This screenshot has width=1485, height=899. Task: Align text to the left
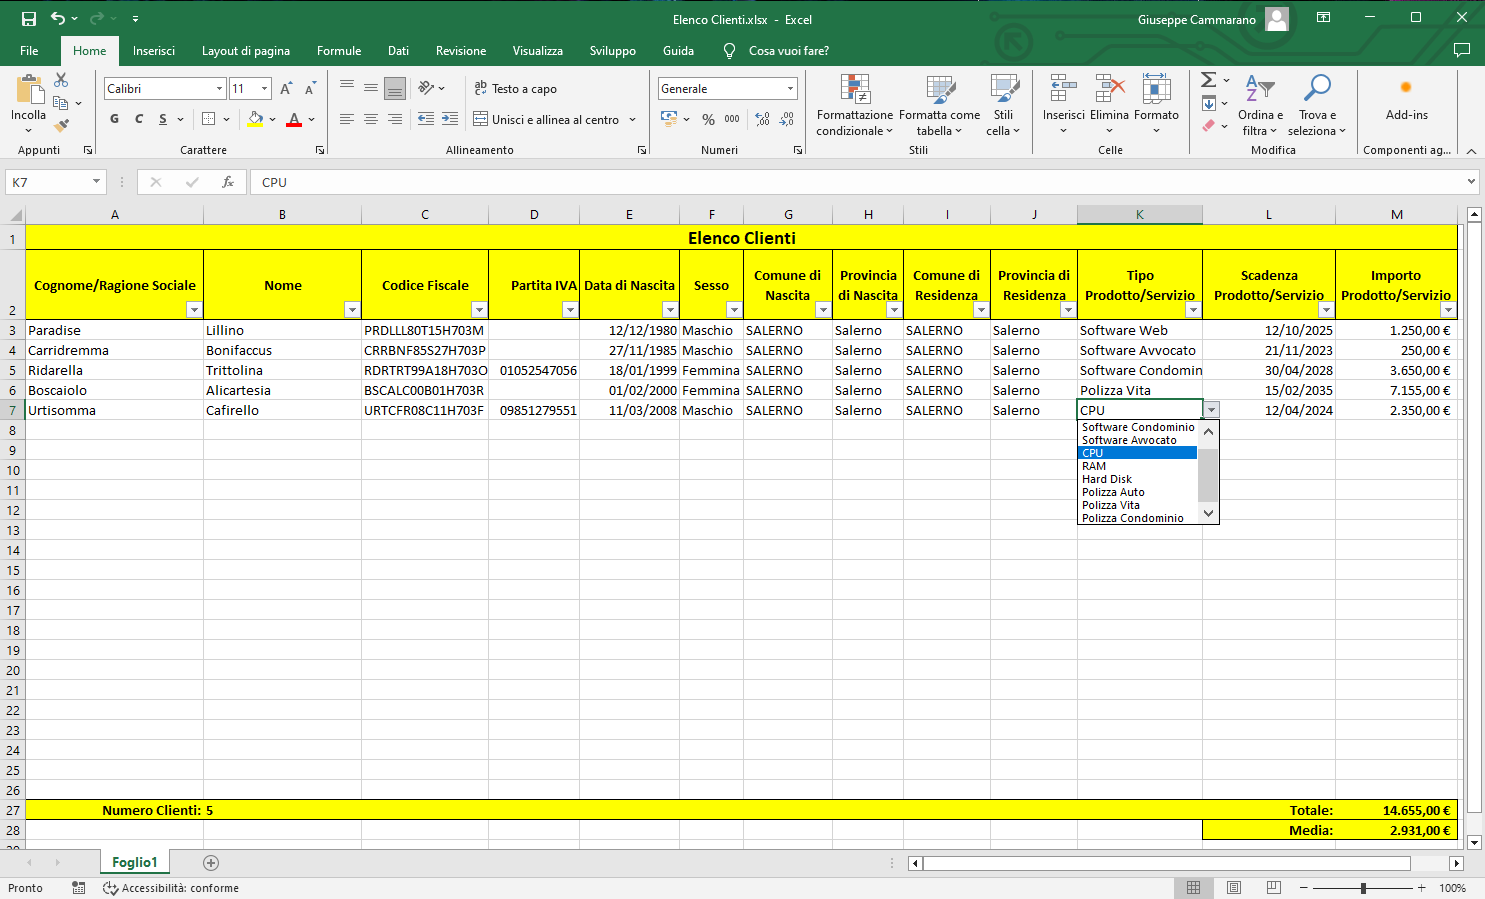[347, 119]
